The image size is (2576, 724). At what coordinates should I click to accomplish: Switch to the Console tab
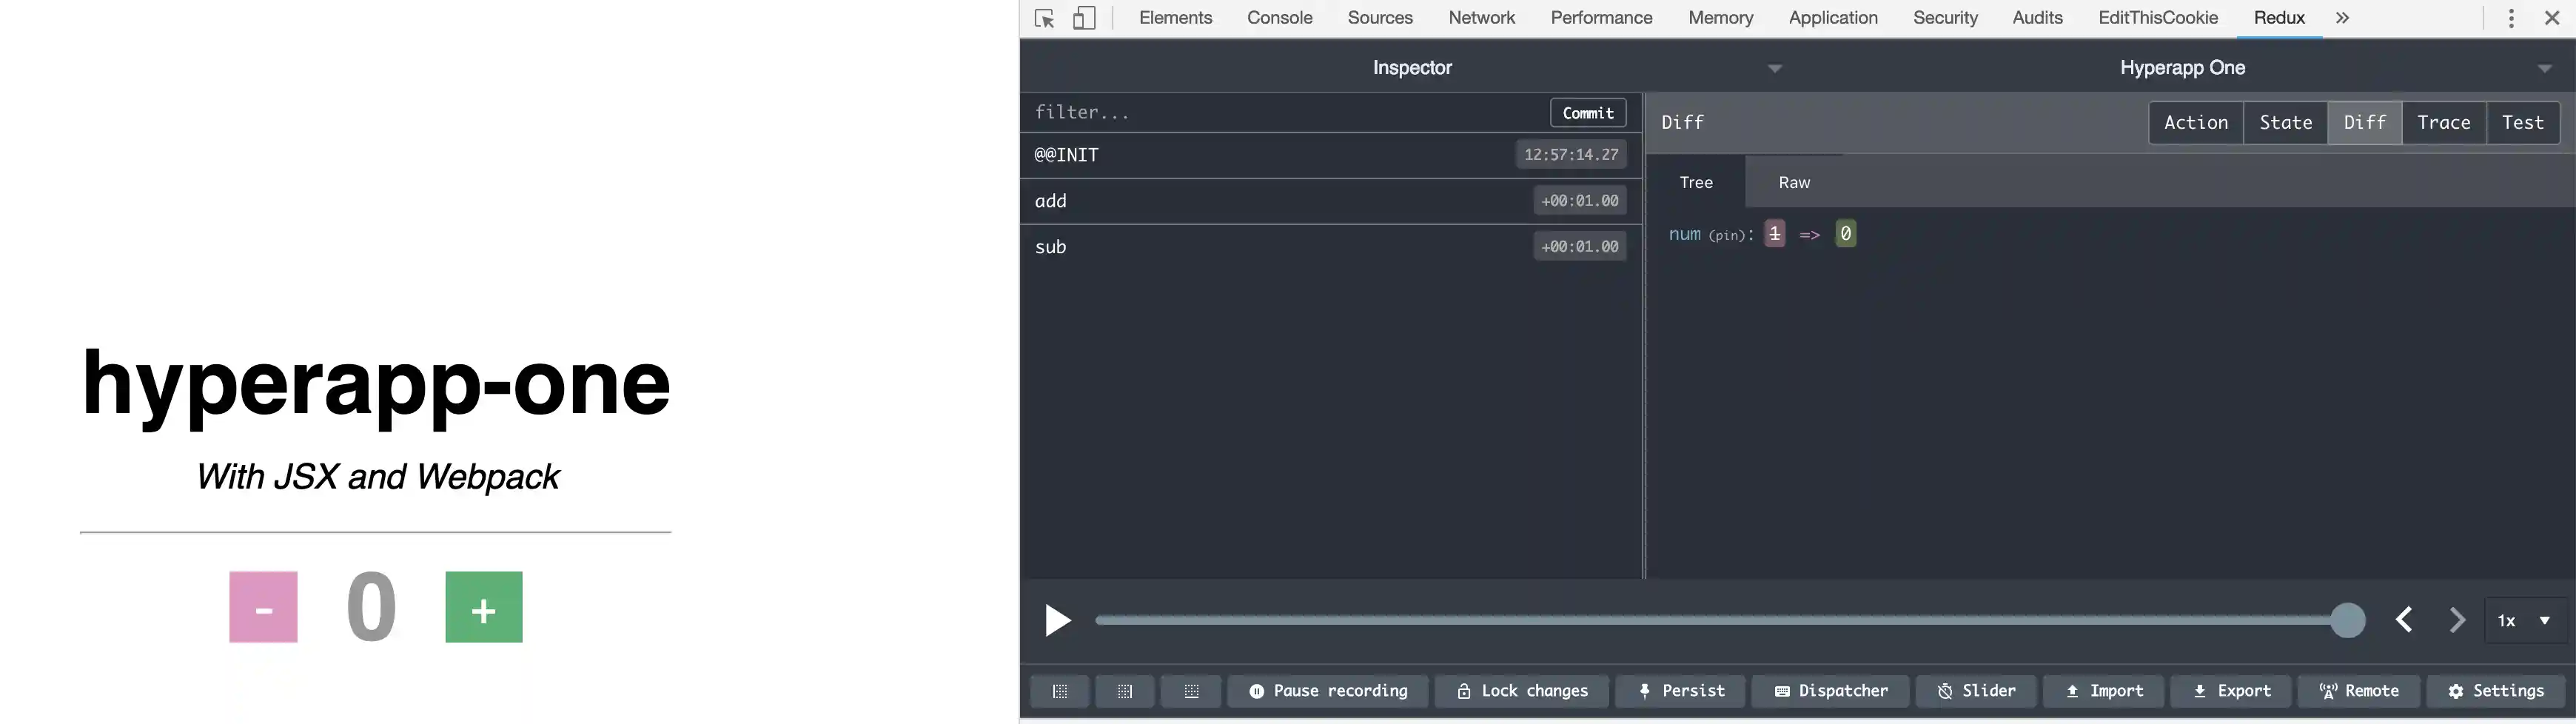pyautogui.click(x=1280, y=18)
